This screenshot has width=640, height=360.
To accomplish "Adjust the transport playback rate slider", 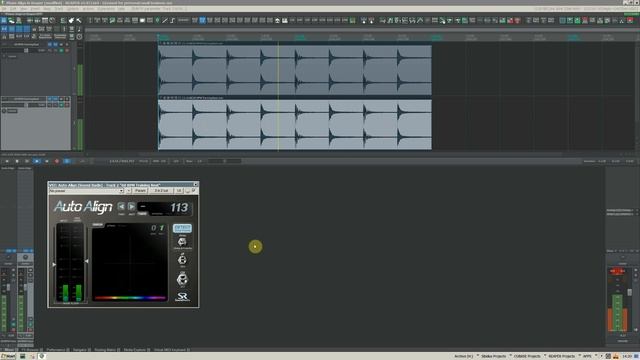I will coord(224,161).
